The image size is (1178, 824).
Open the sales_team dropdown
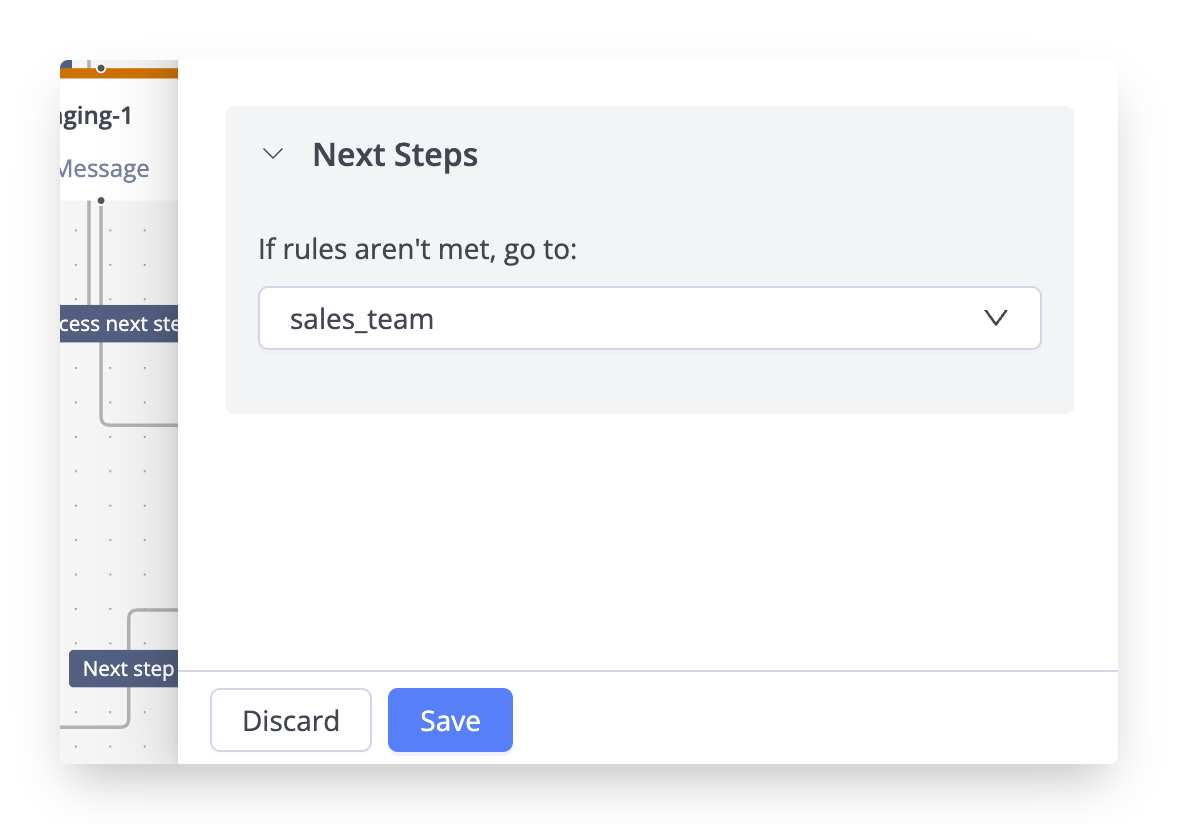(x=649, y=319)
